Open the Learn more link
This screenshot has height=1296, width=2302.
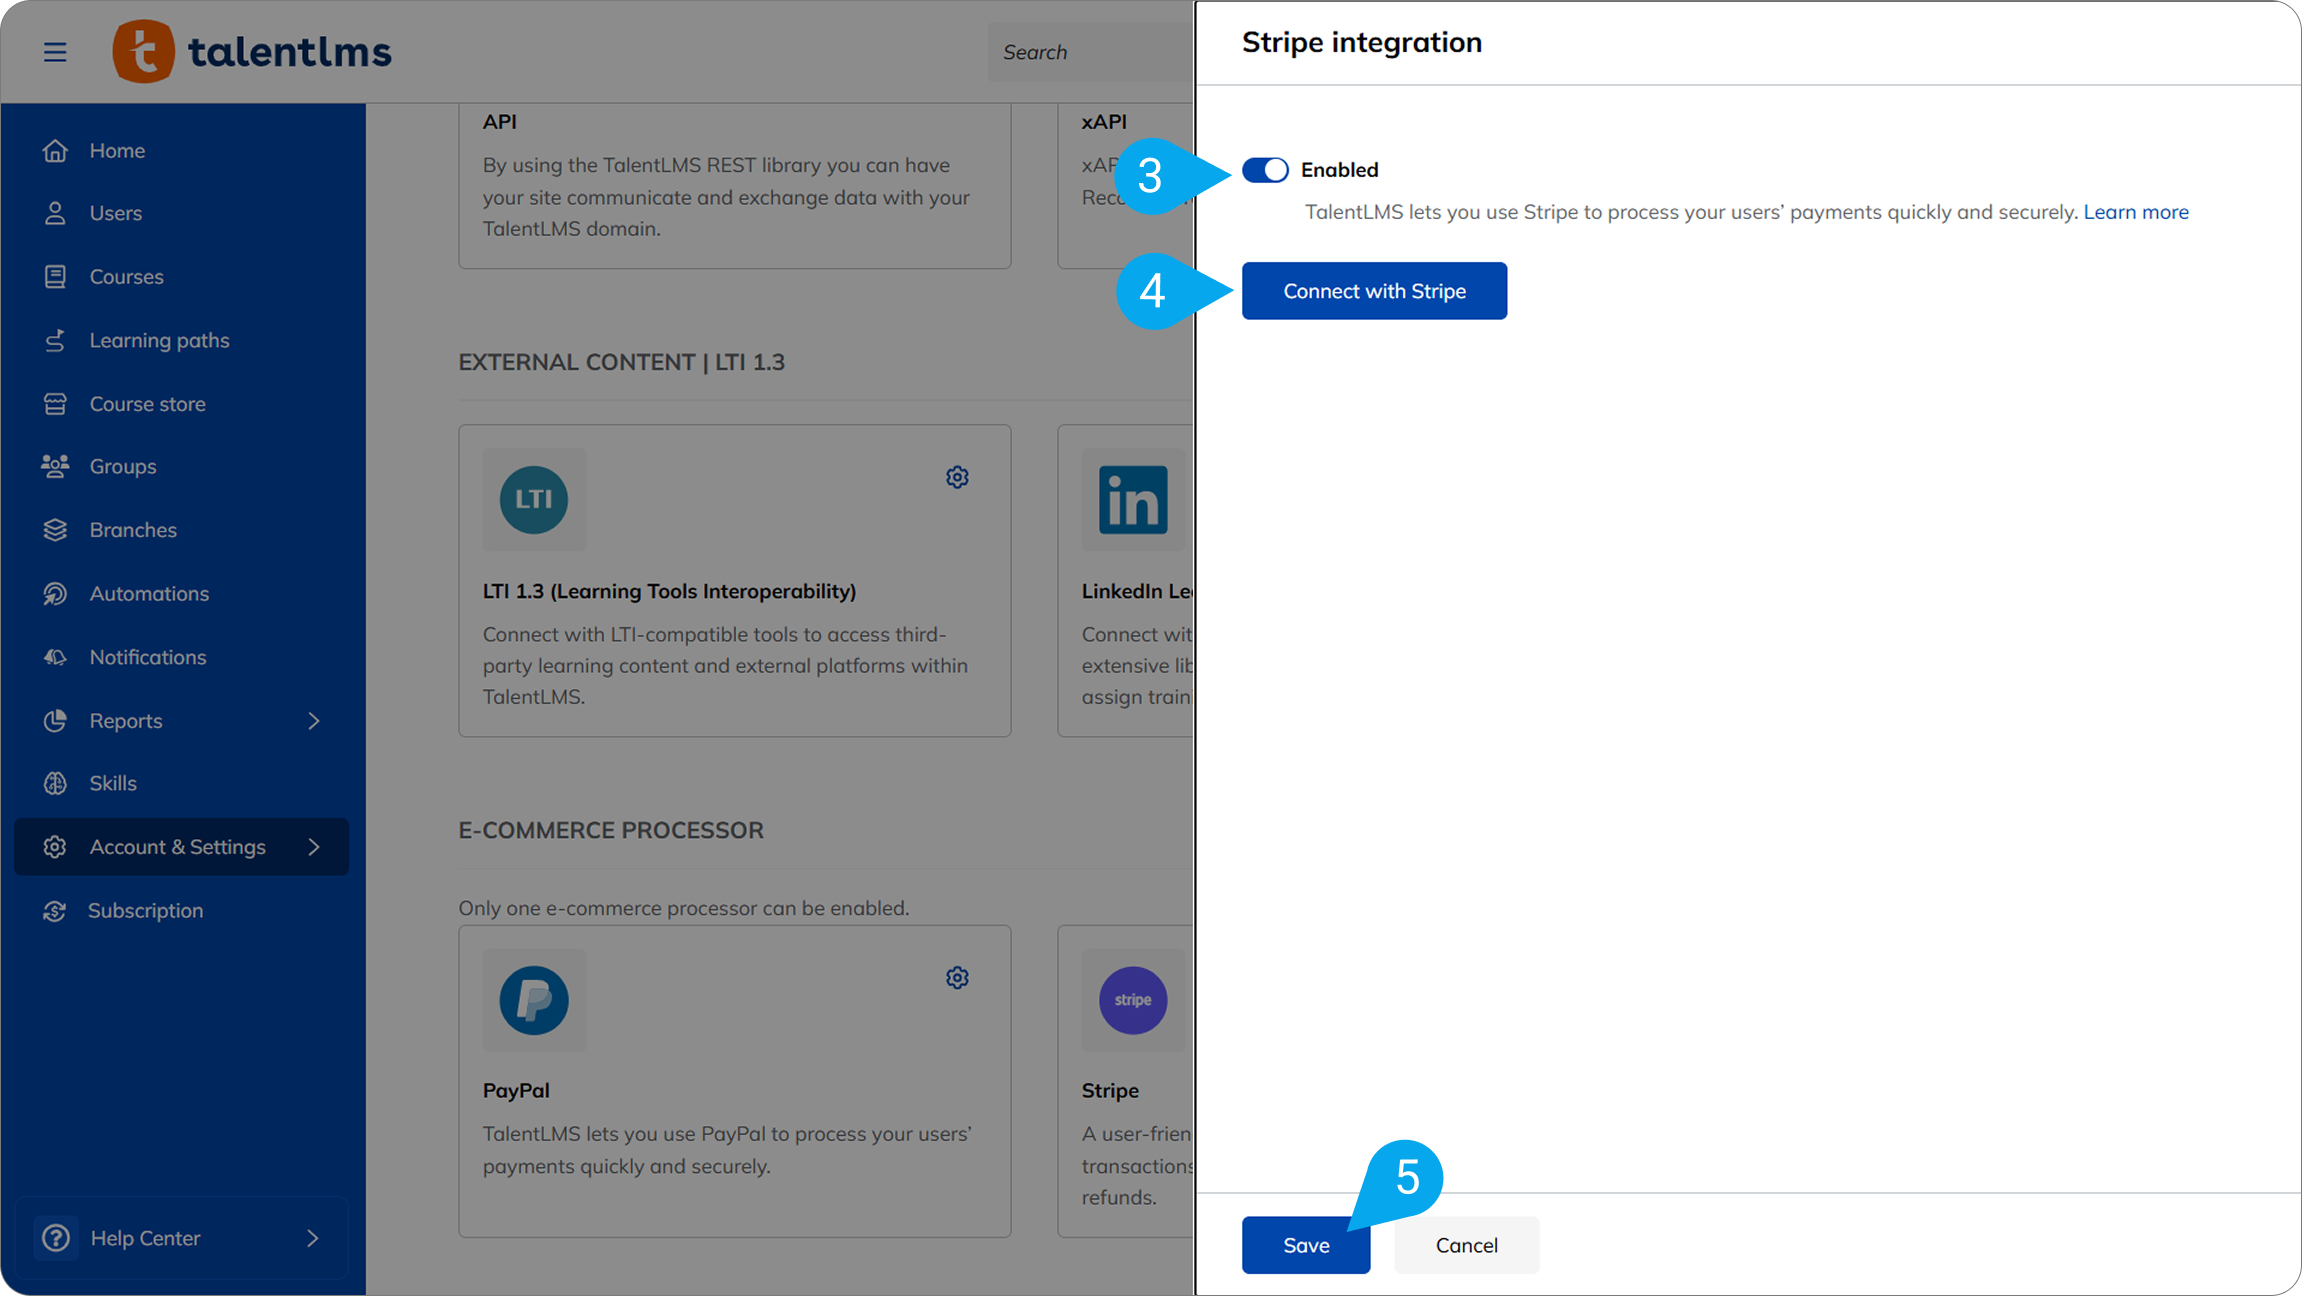tap(2135, 212)
